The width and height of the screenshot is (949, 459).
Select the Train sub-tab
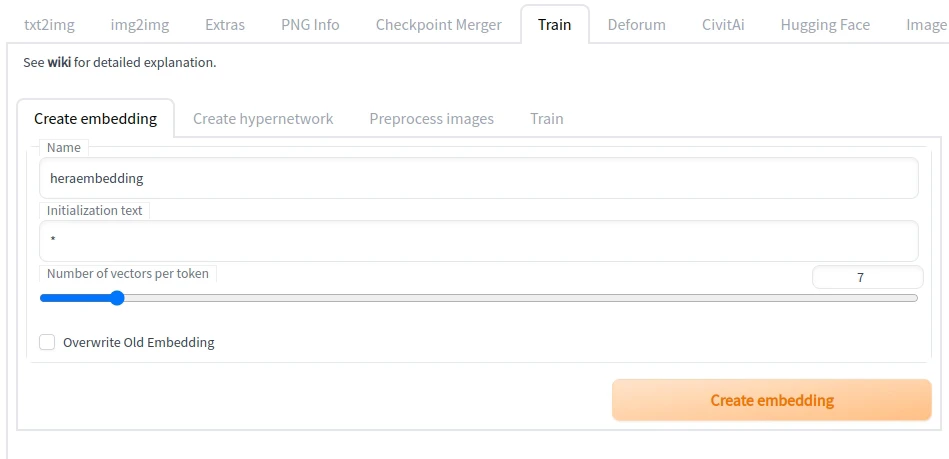point(546,118)
